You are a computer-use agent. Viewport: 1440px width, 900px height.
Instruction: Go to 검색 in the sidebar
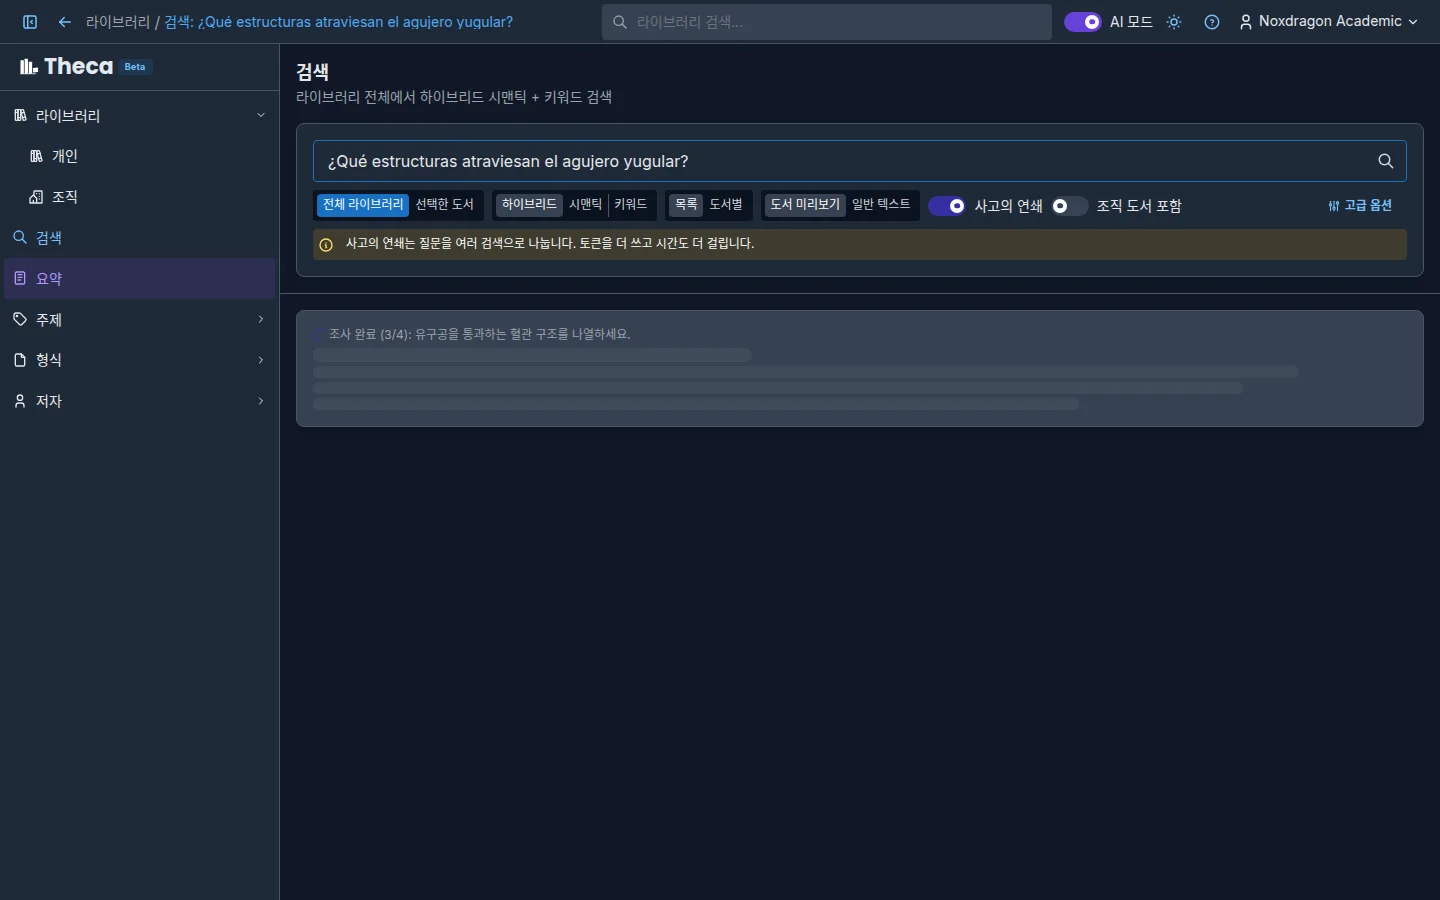click(x=140, y=238)
